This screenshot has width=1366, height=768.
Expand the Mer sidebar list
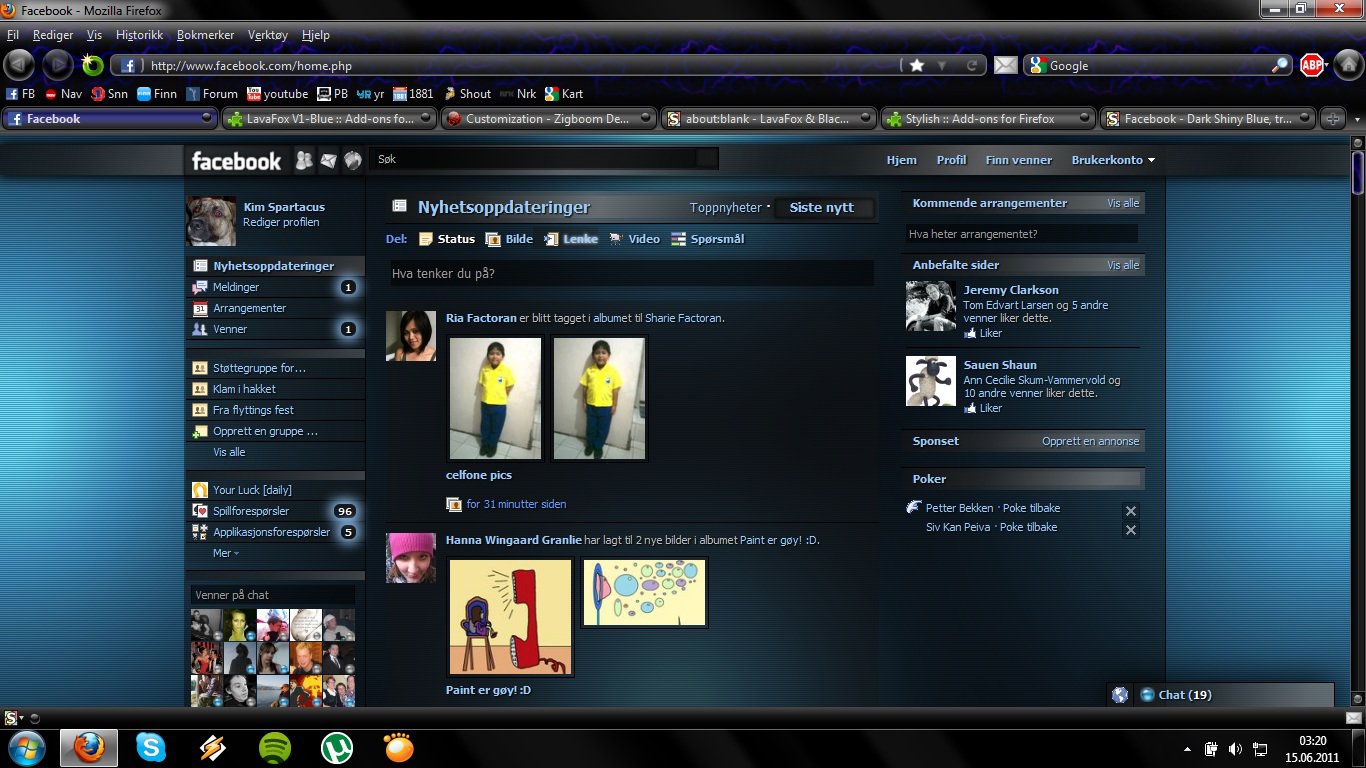coord(225,553)
